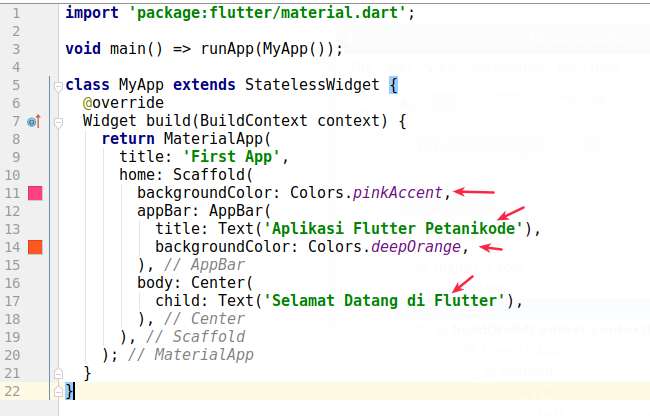
Task: Collapse the MyApp class fold marker
Action: [58, 86]
